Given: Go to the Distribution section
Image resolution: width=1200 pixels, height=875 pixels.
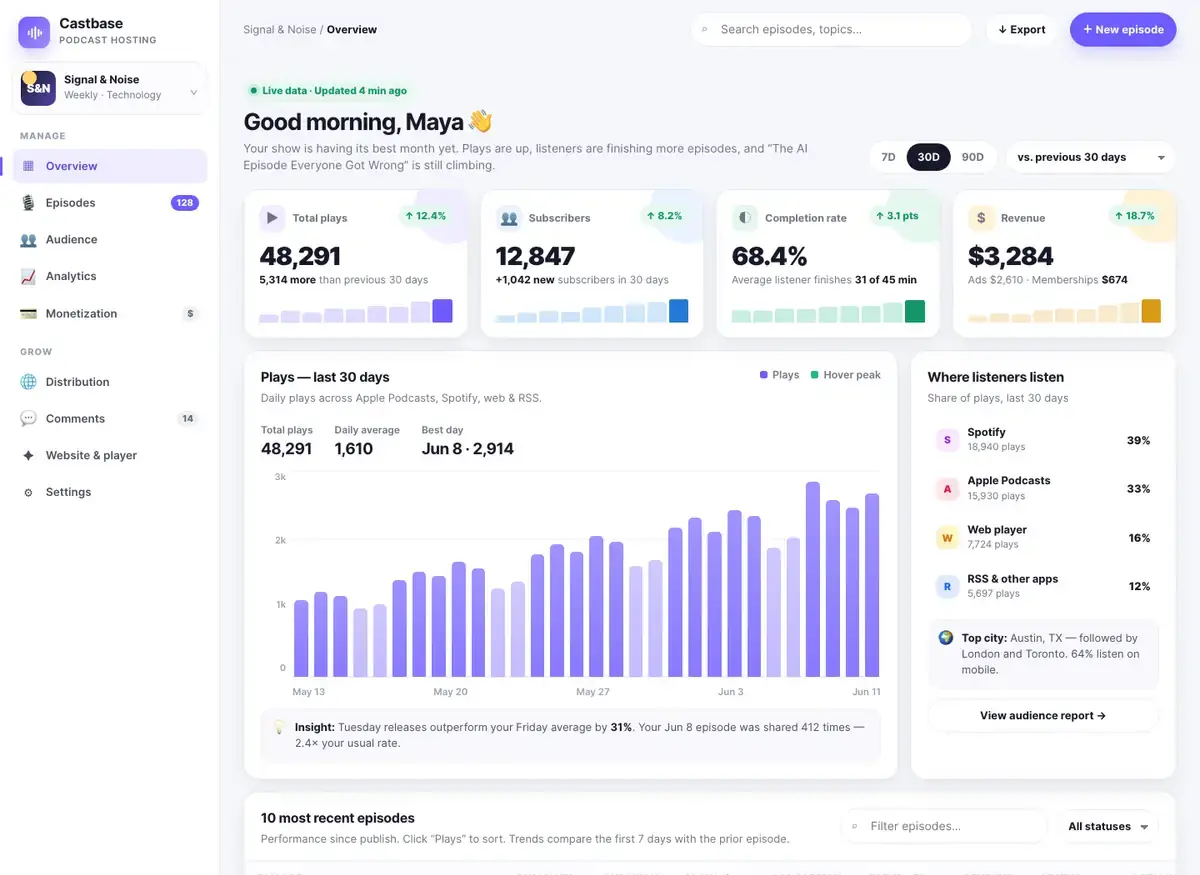Looking at the screenshot, I should pos(110,382).
